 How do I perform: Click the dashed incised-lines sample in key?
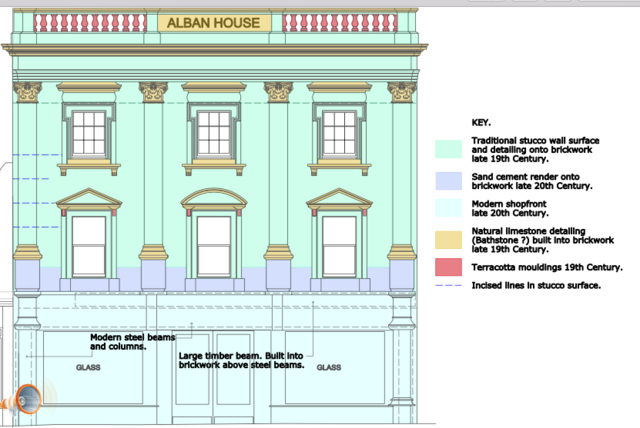[x=448, y=285]
